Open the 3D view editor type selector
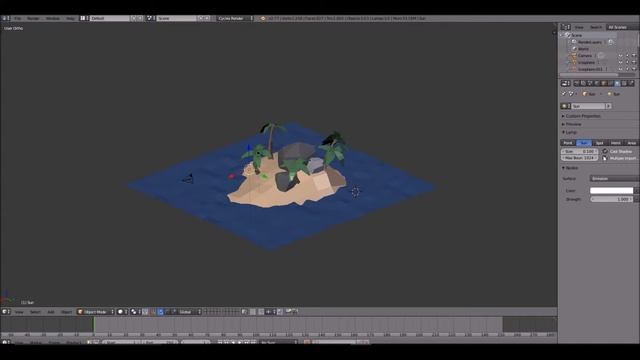The height and width of the screenshot is (360, 640). (6, 312)
